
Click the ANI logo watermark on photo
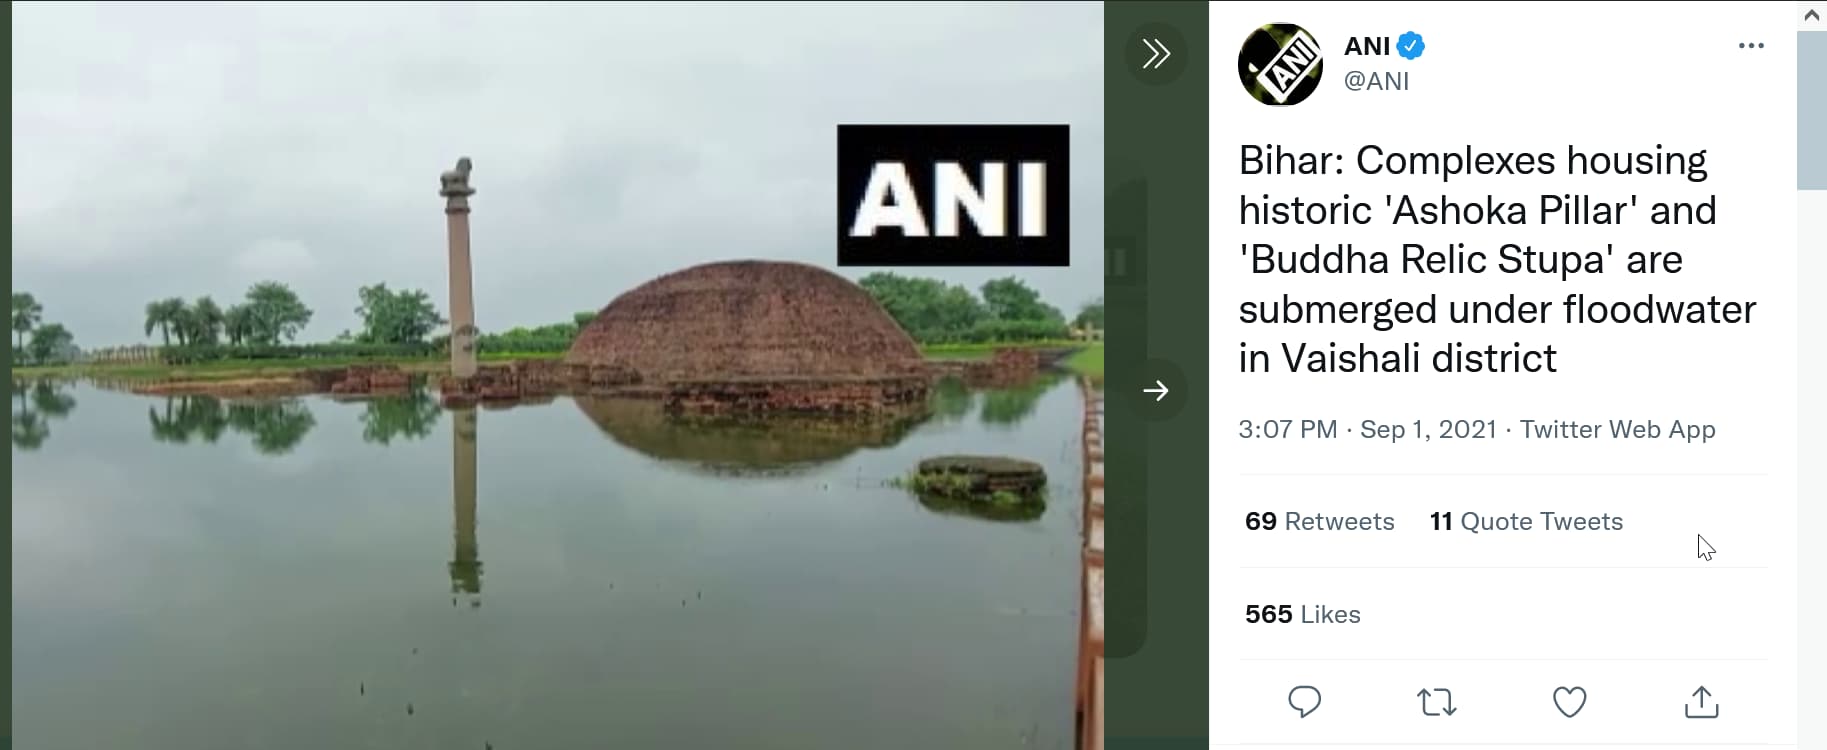pos(953,195)
